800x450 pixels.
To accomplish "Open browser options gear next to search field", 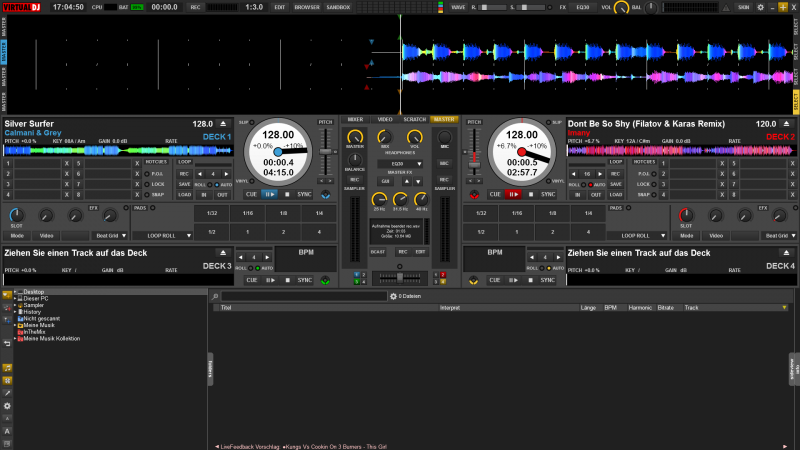I will click(393, 296).
